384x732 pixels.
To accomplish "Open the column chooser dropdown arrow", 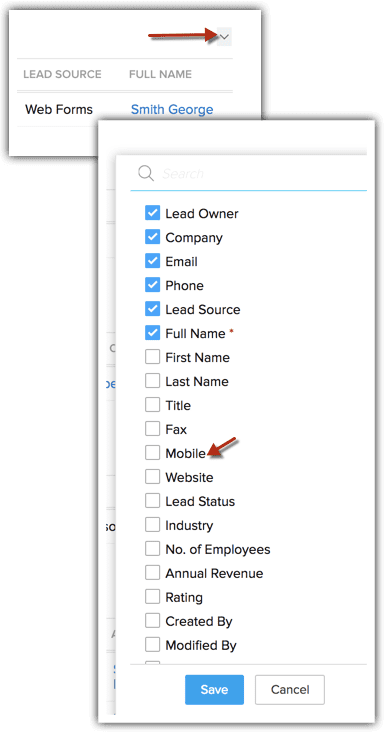I will point(224,37).
